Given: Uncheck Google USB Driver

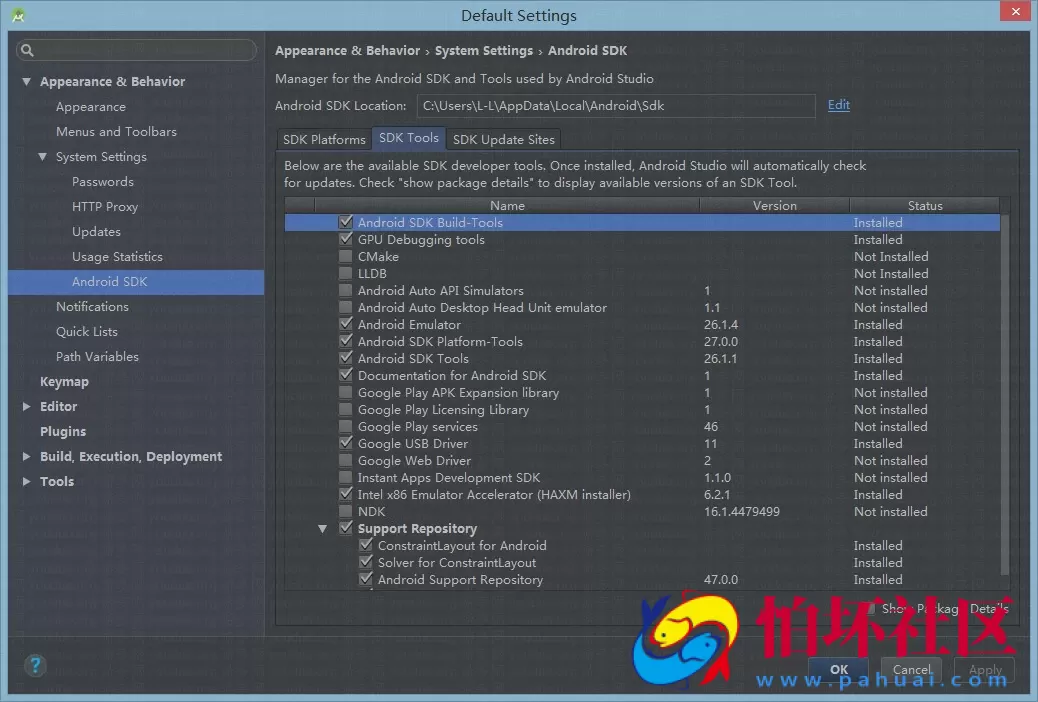Looking at the screenshot, I should coord(345,443).
